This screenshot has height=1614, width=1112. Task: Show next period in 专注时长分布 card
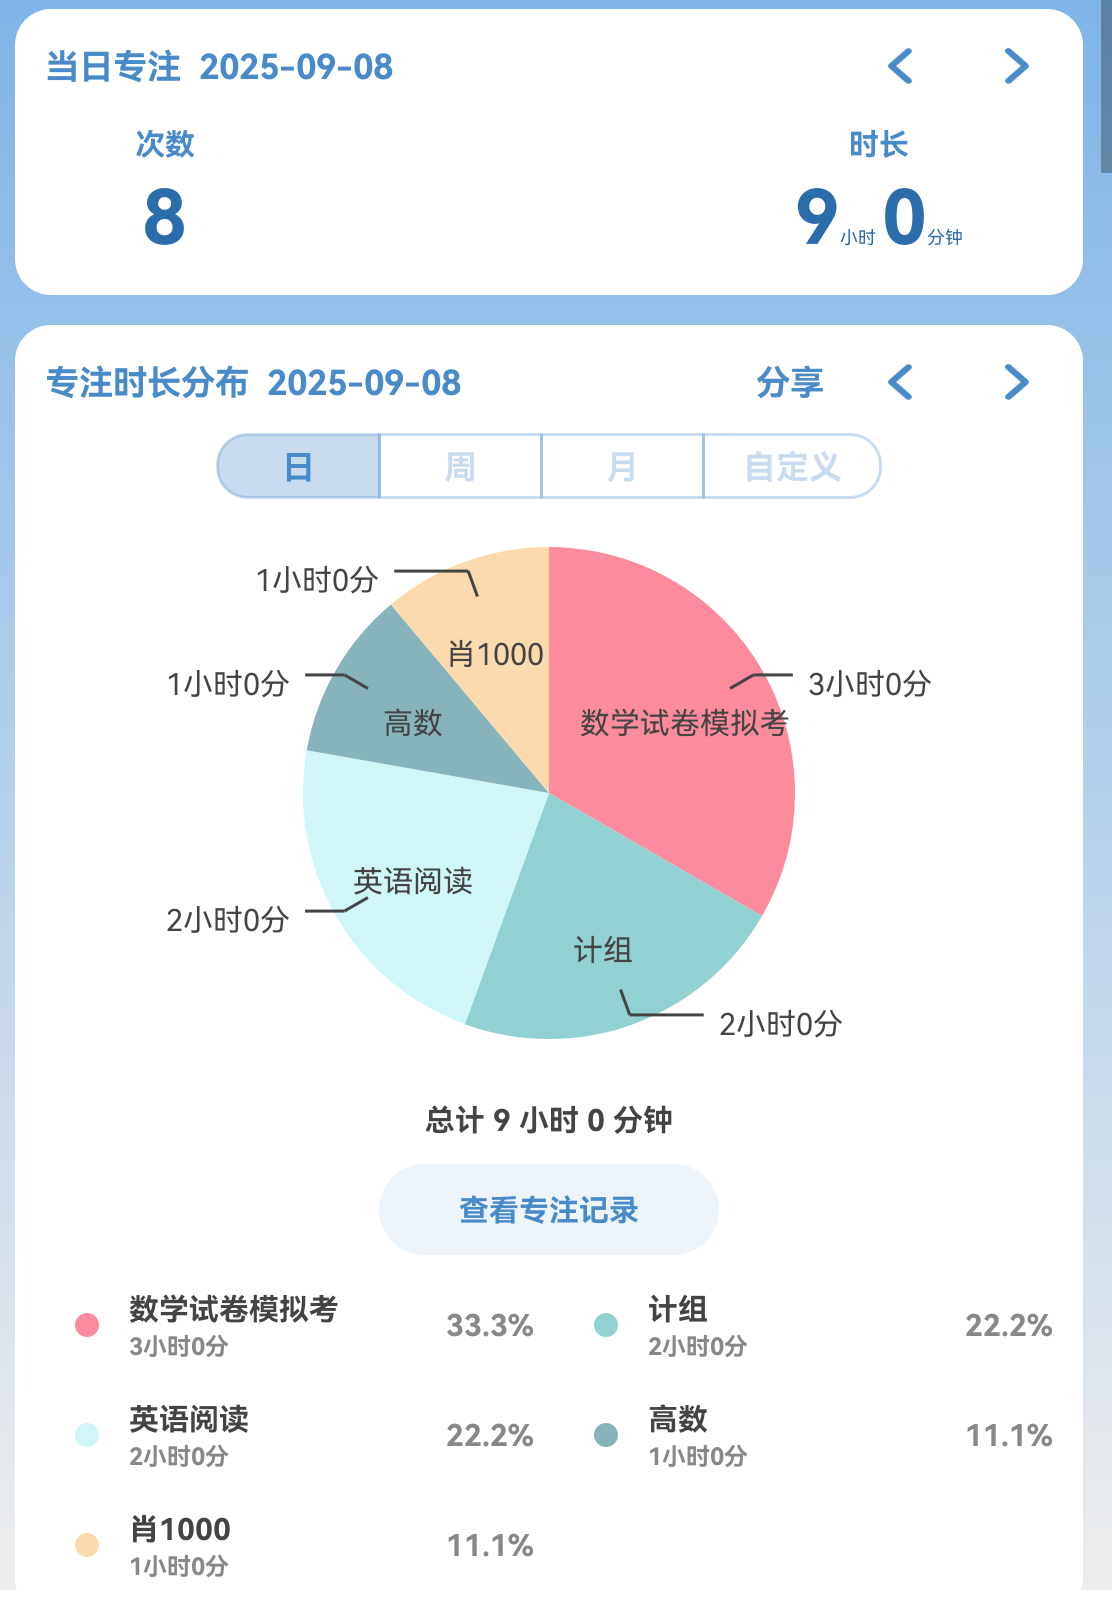pyautogui.click(x=1016, y=382)
